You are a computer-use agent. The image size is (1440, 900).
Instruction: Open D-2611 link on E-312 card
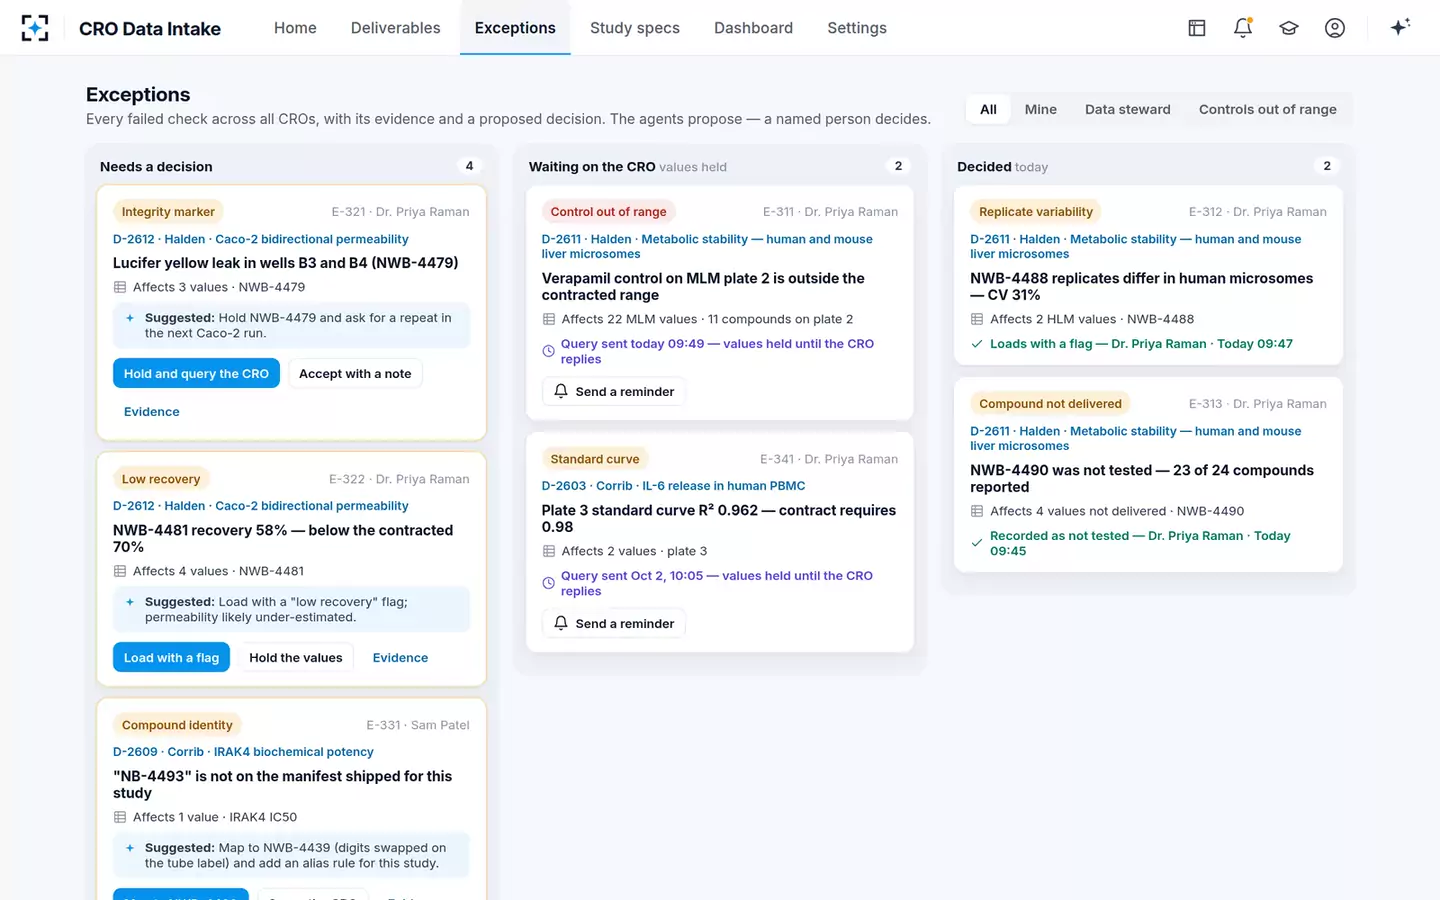pyautogui.click(x=1135, y=246)
